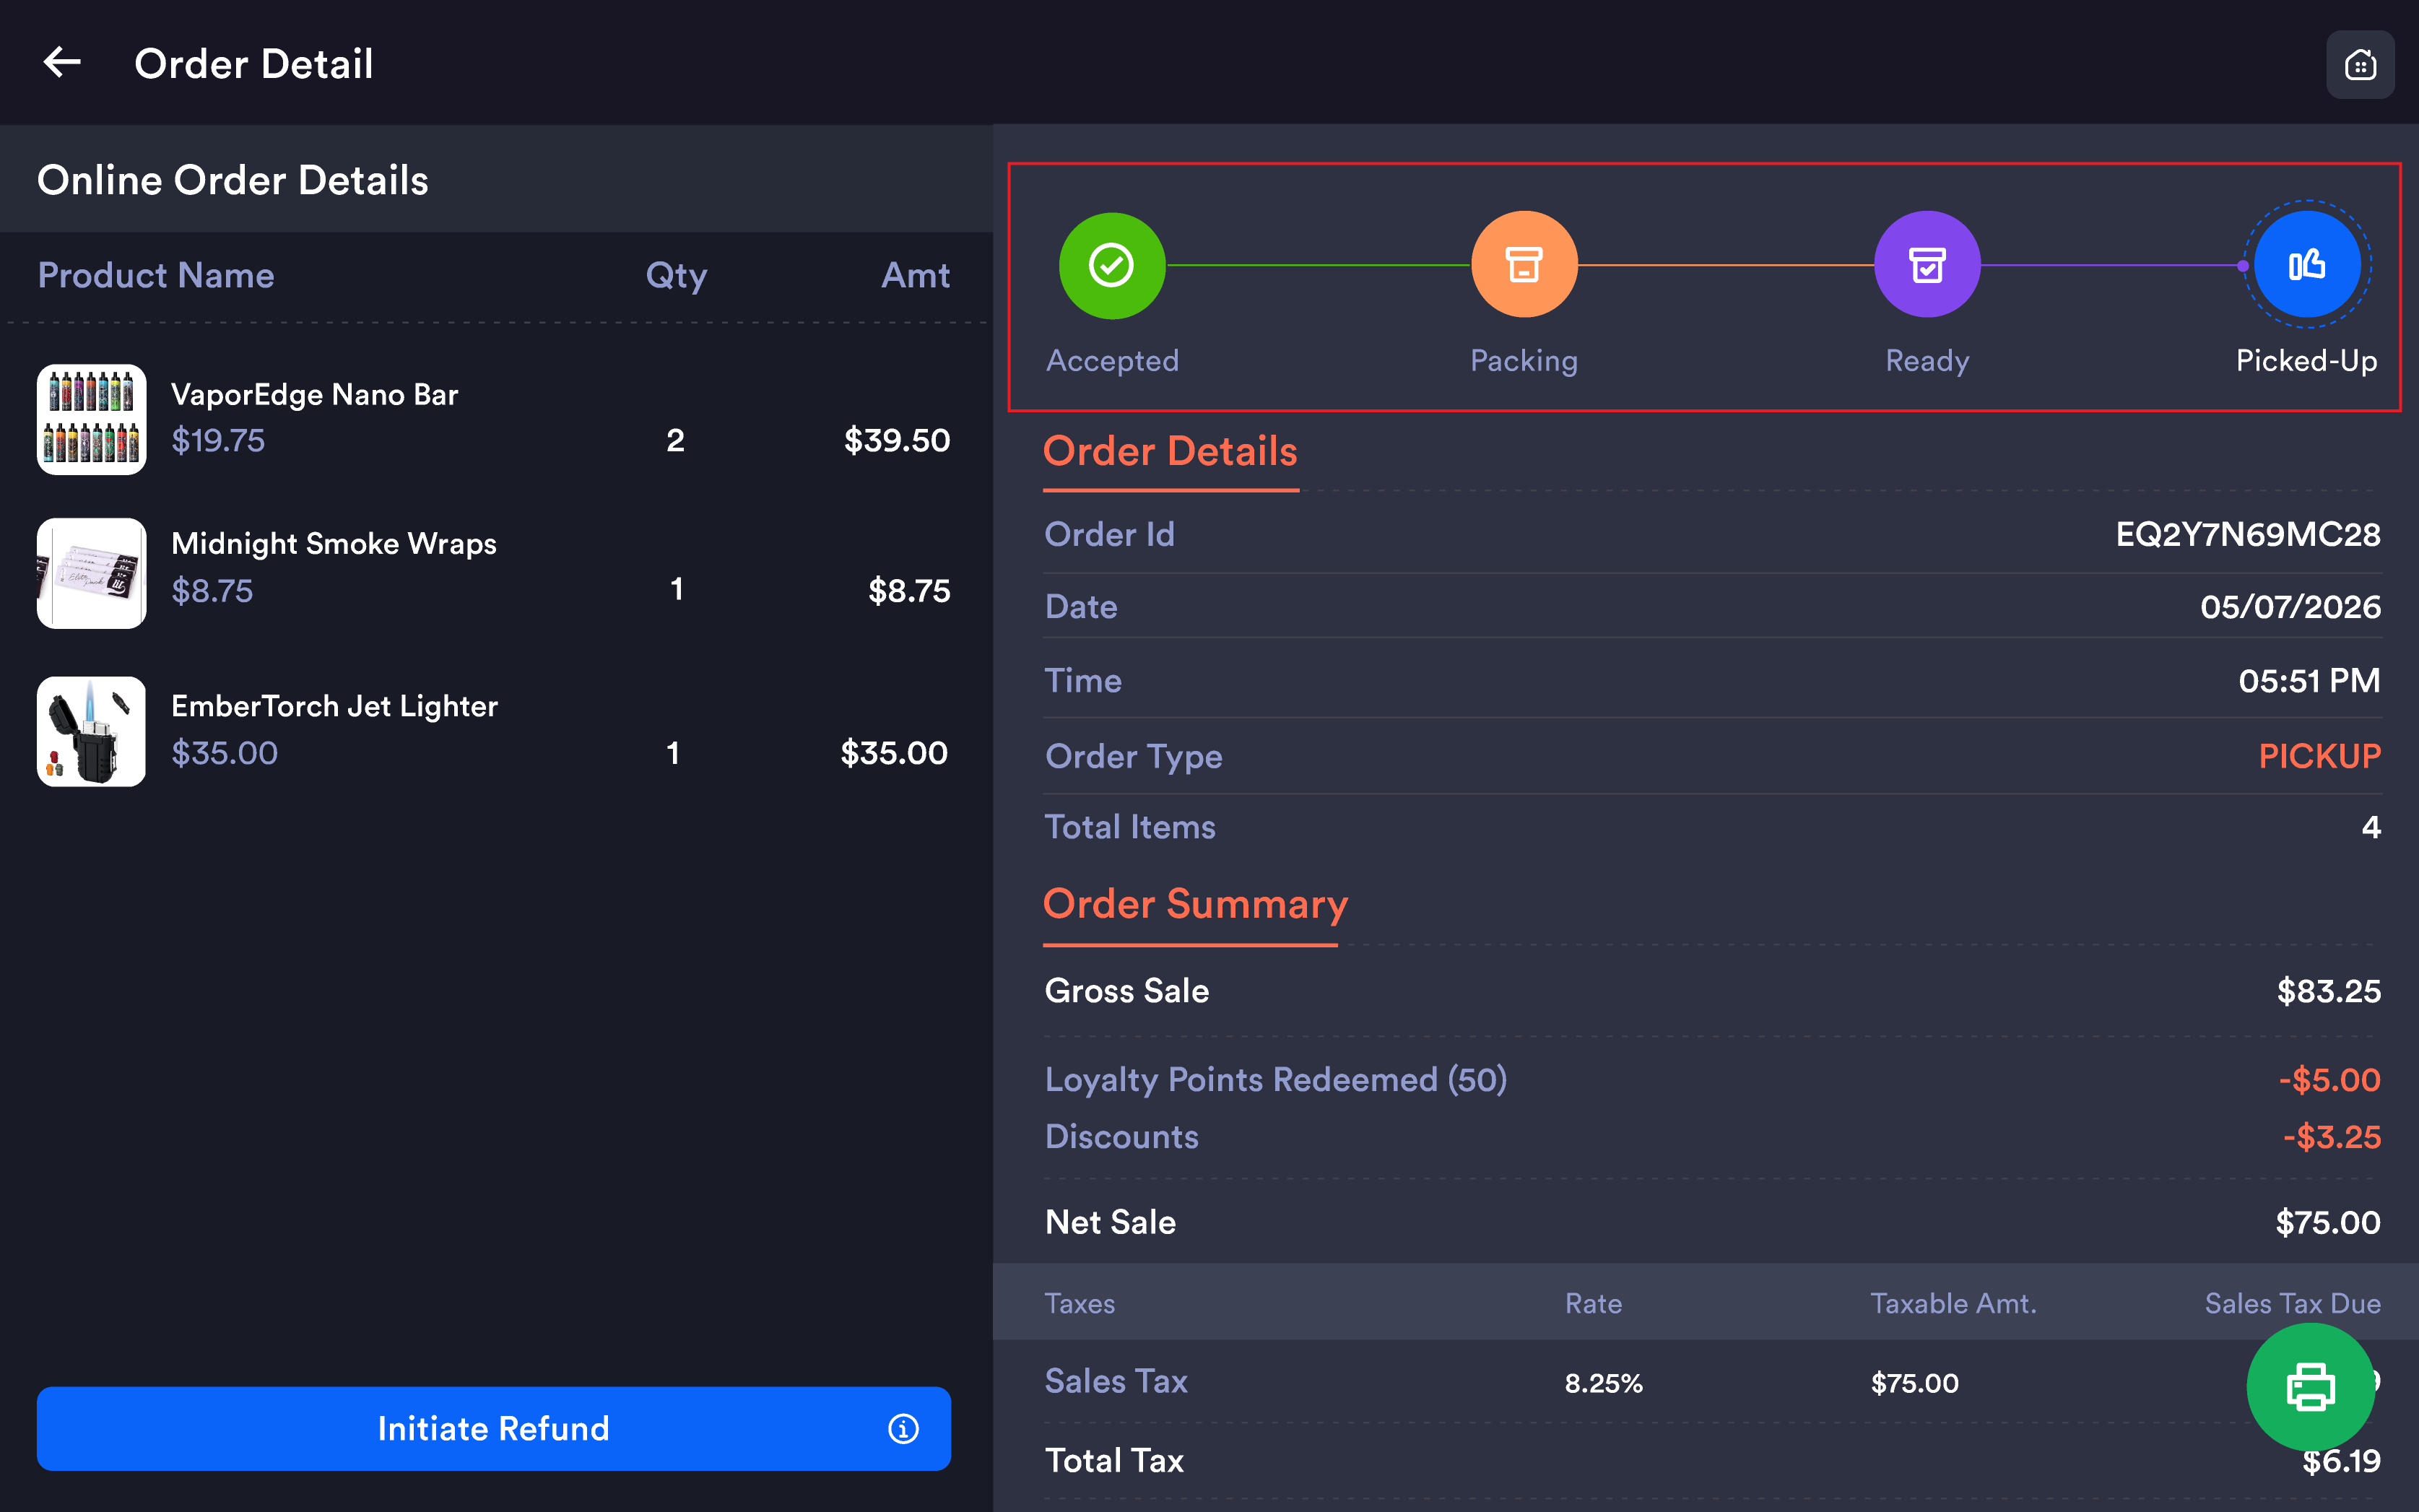This screenshot has height=1512, width=2419.
Task: Open EmberTorch Jet Lighter product image
Action: pyautogui.click(x=91, y=731)
